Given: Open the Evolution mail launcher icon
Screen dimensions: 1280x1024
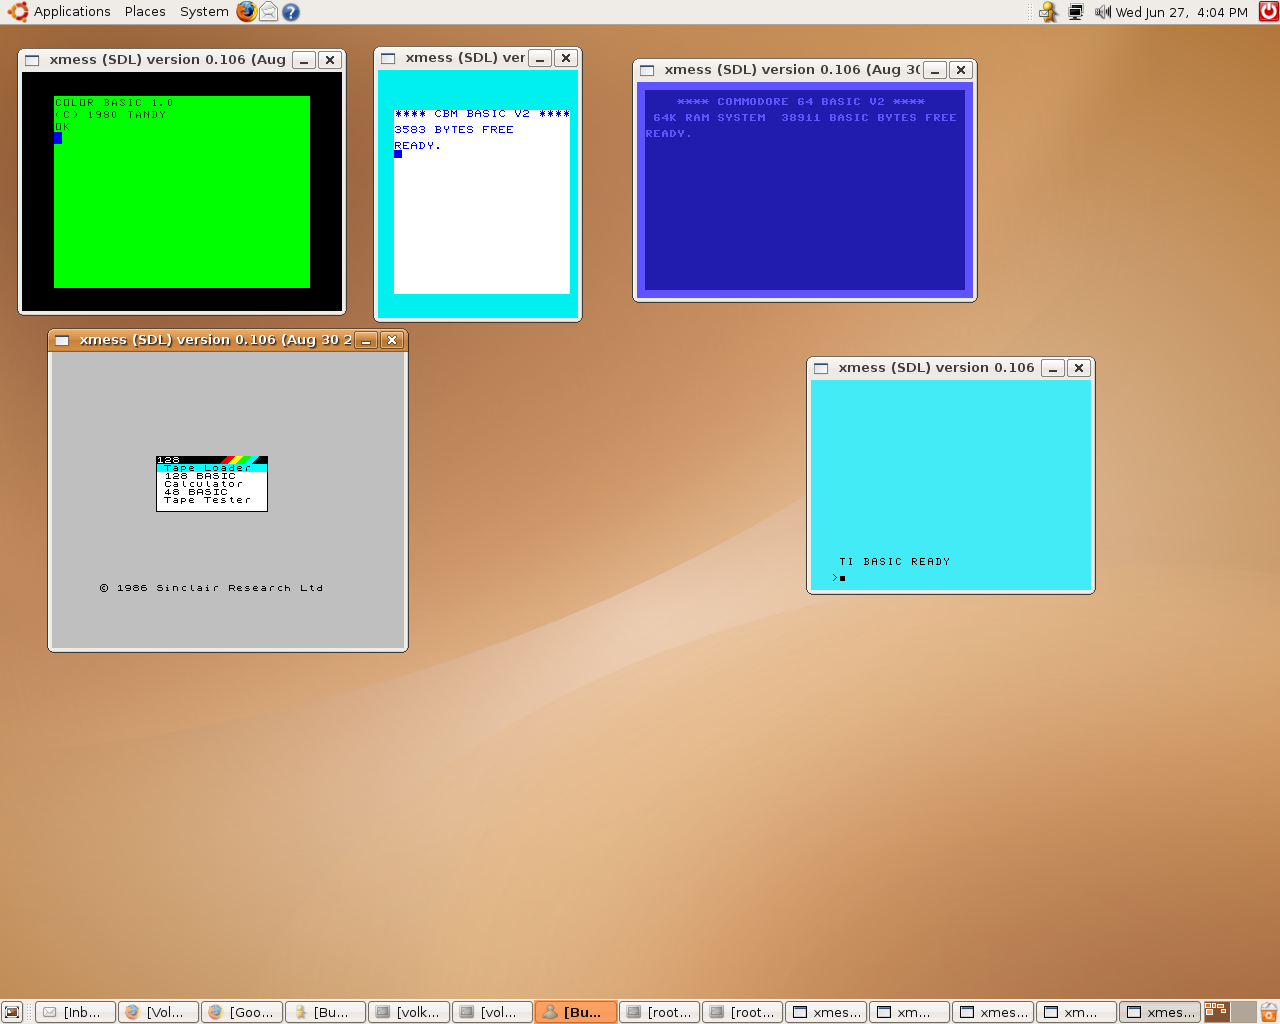Looking at the screenshot, I should (x=269, y=12).
